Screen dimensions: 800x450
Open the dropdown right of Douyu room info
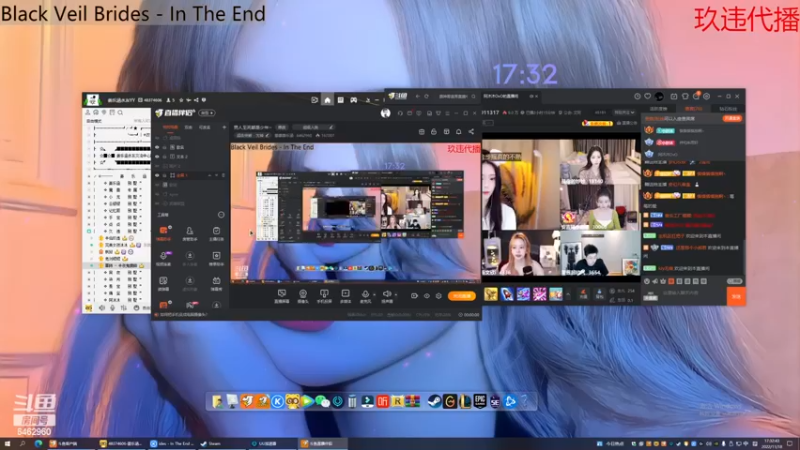(624, 112)
